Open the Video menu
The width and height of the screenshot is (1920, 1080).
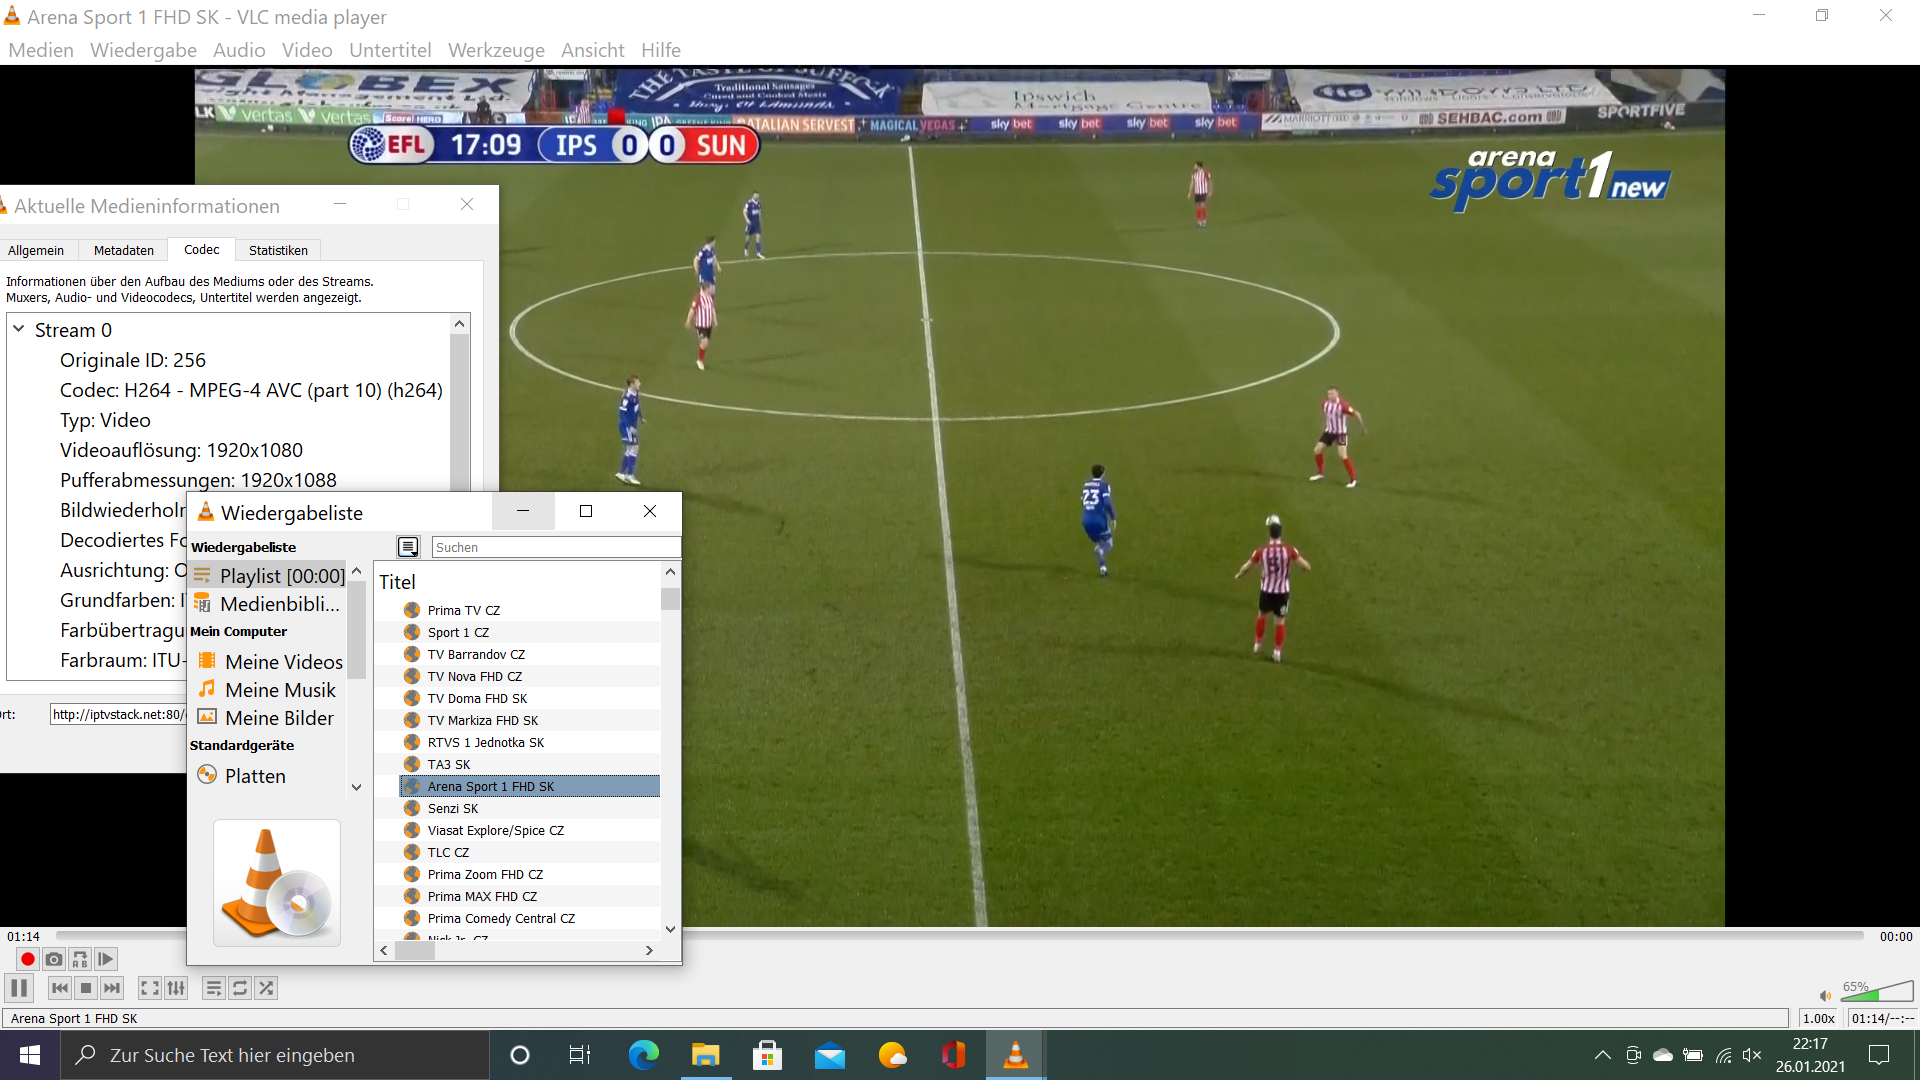coord(307,50)
